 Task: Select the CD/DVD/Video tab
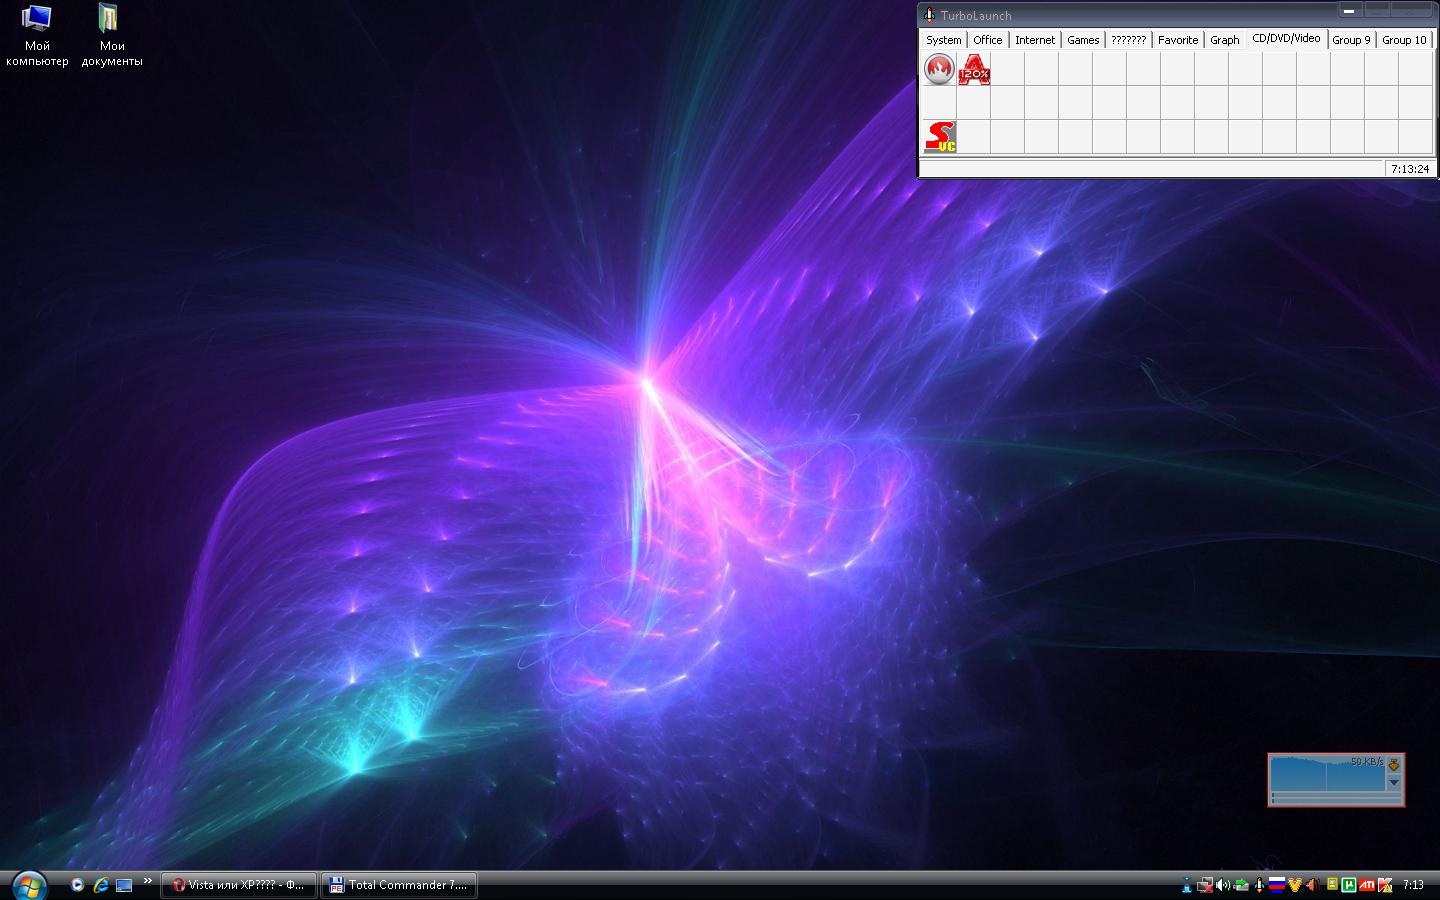(1286, 38)
